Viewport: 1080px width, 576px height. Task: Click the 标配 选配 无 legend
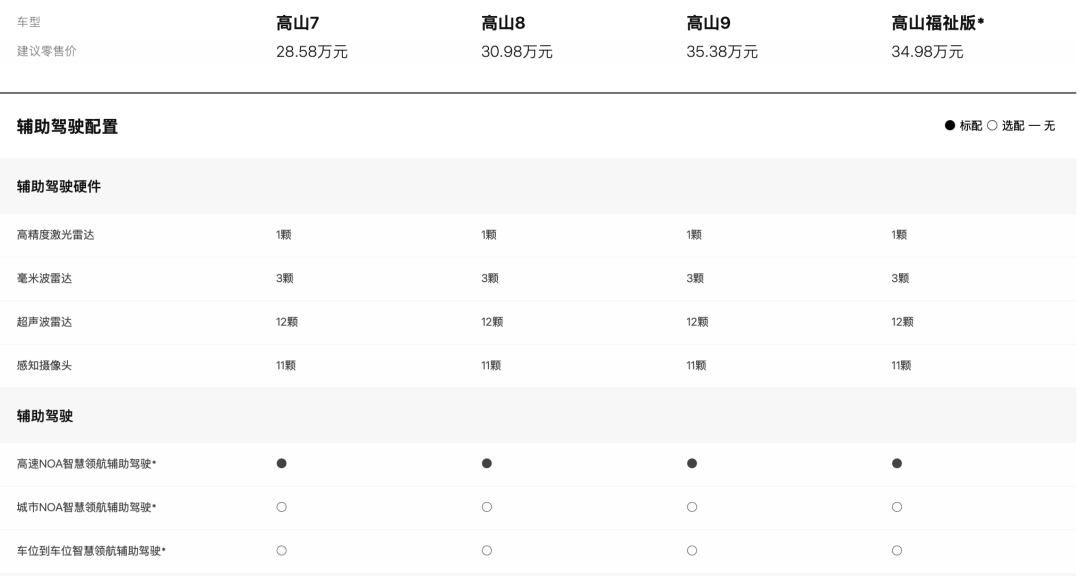1000,127
